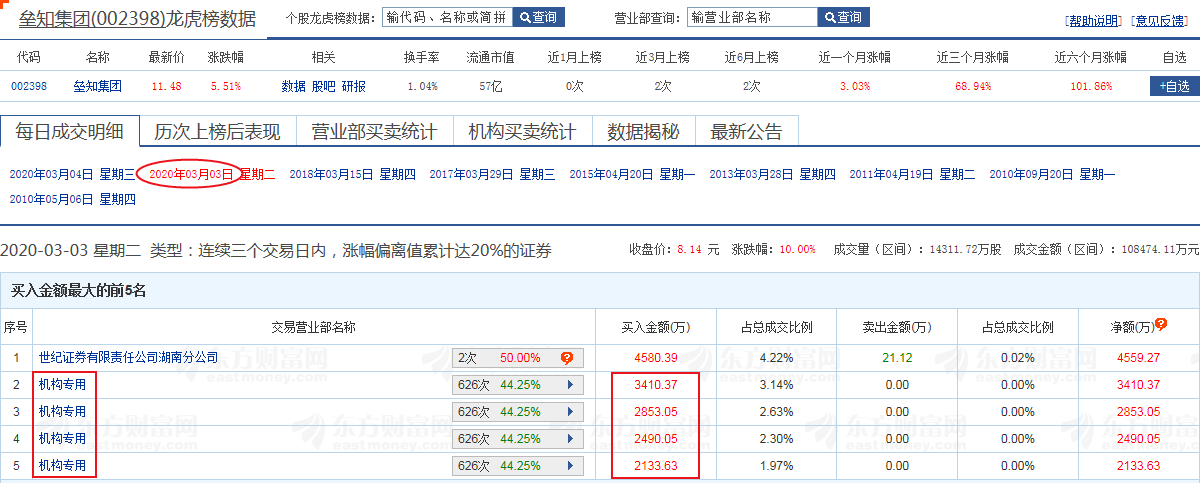Image resolution: width=1202 pixels, height=483 pixels.
Task: Click net value 4559.27 in row 1
Action: (1138, 357)
